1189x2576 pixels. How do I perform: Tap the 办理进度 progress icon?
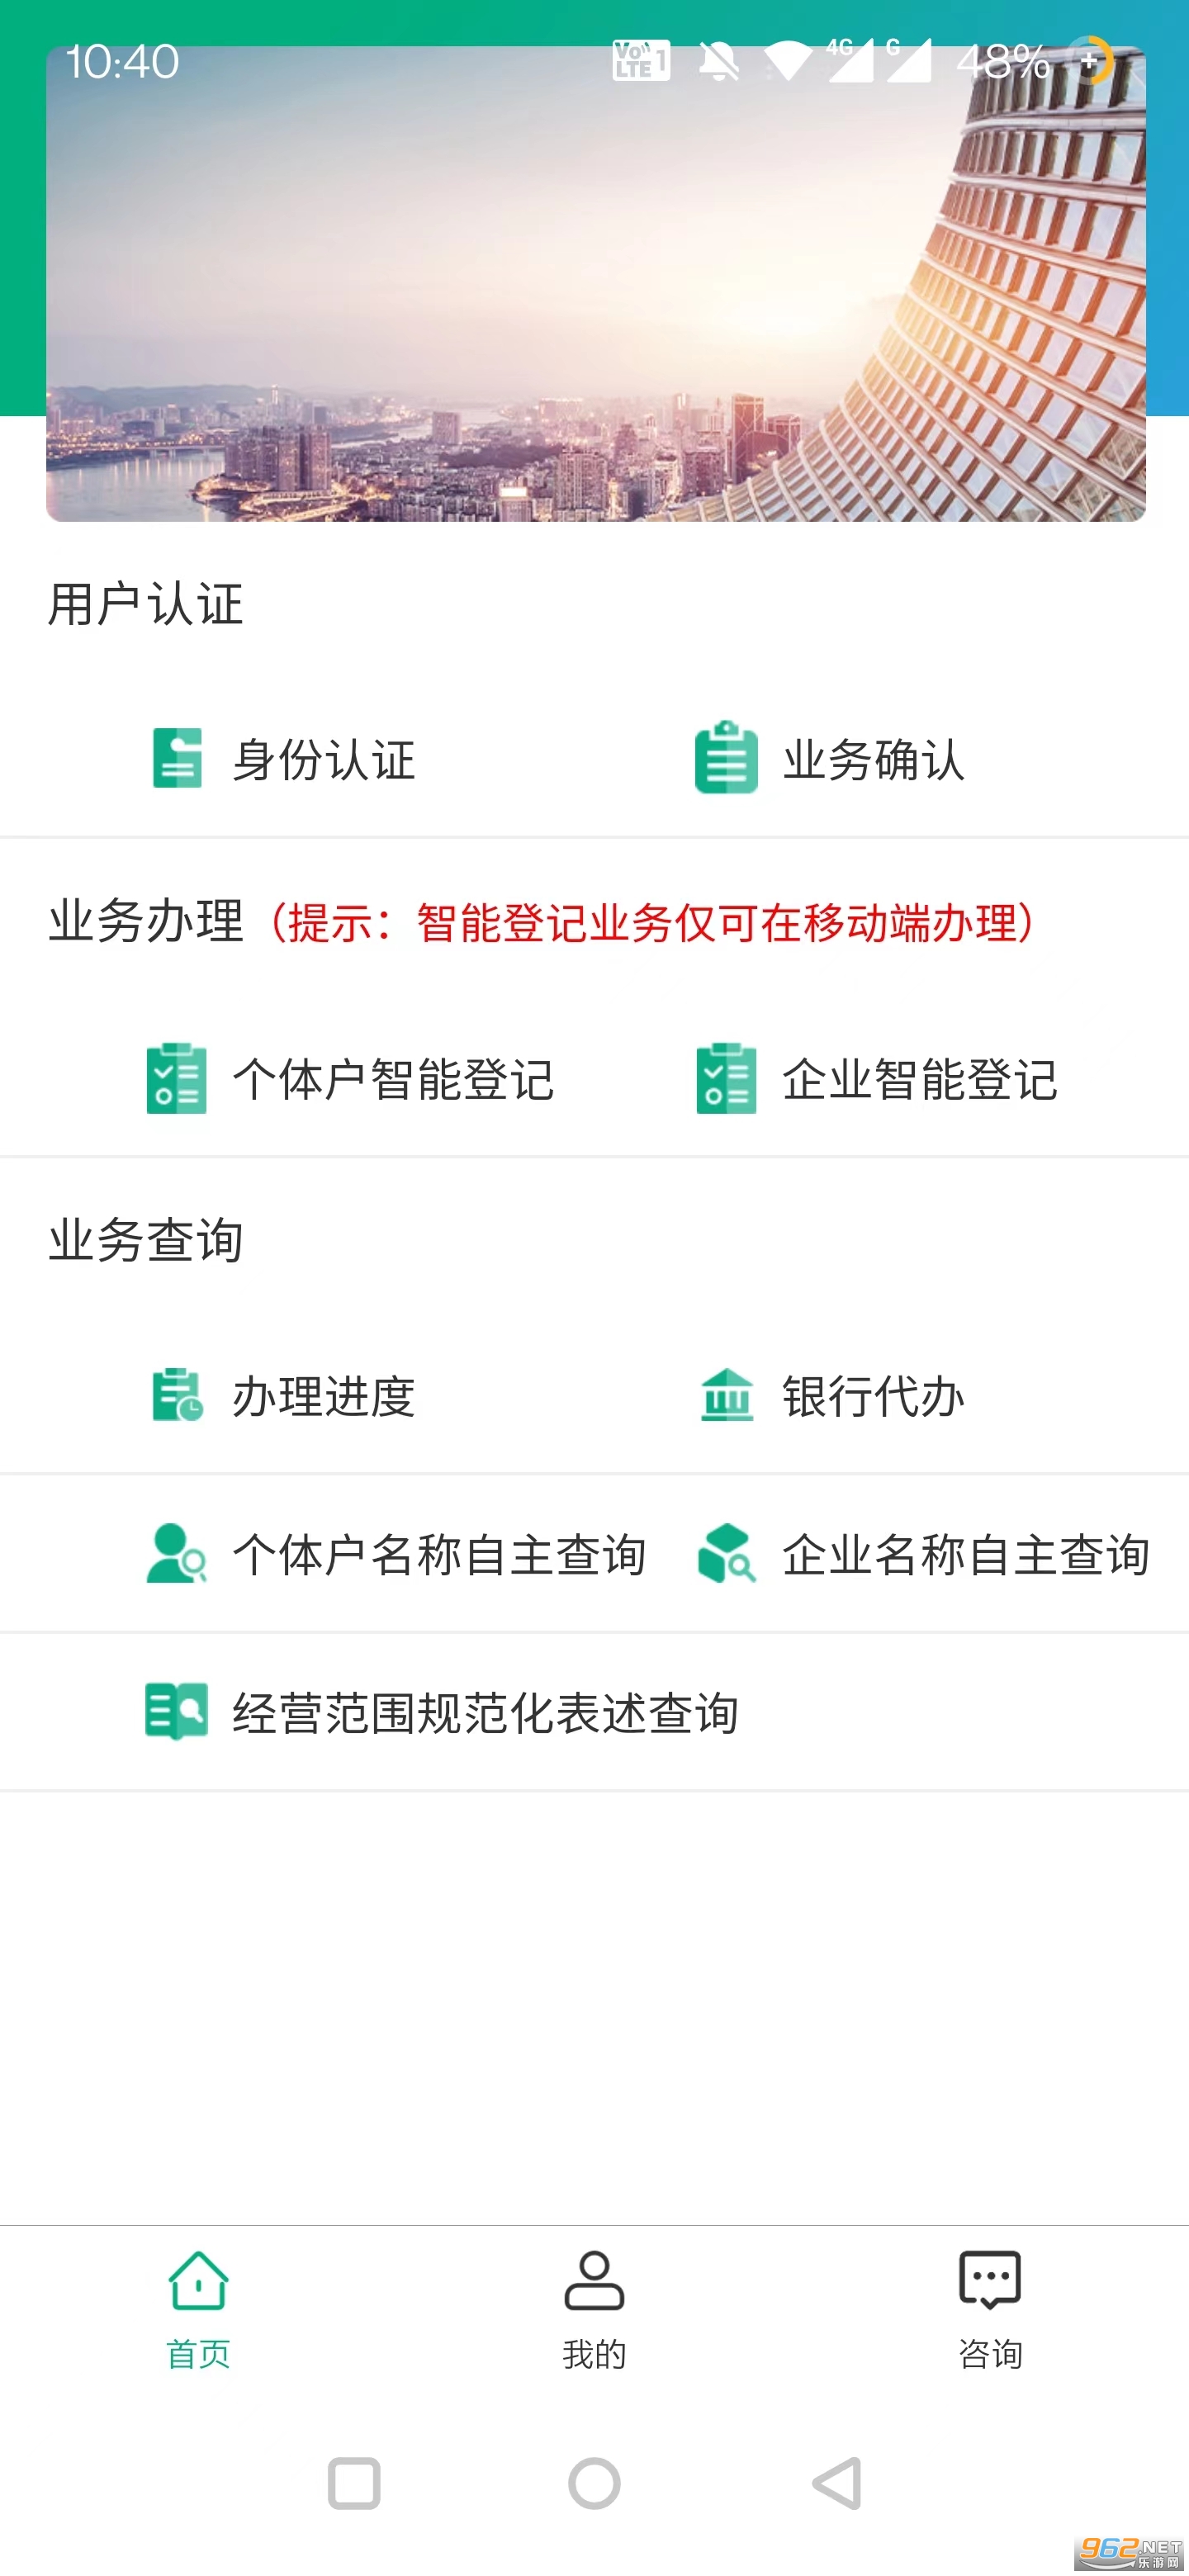177,1395
